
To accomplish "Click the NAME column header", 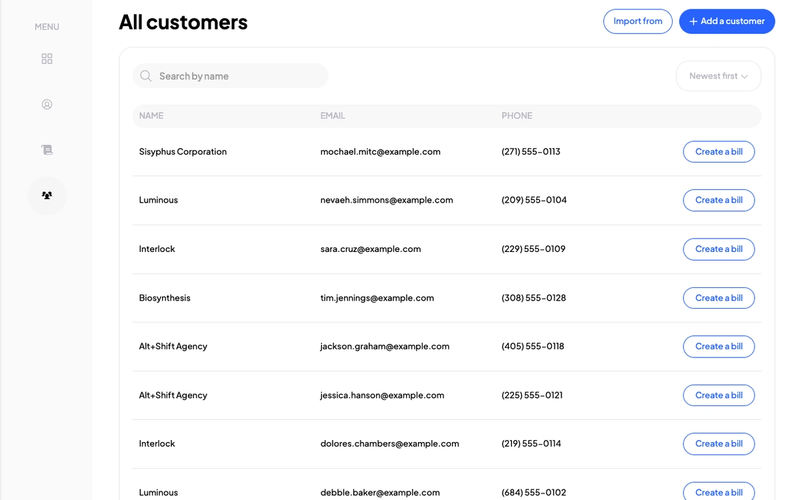I will point(151,116).
